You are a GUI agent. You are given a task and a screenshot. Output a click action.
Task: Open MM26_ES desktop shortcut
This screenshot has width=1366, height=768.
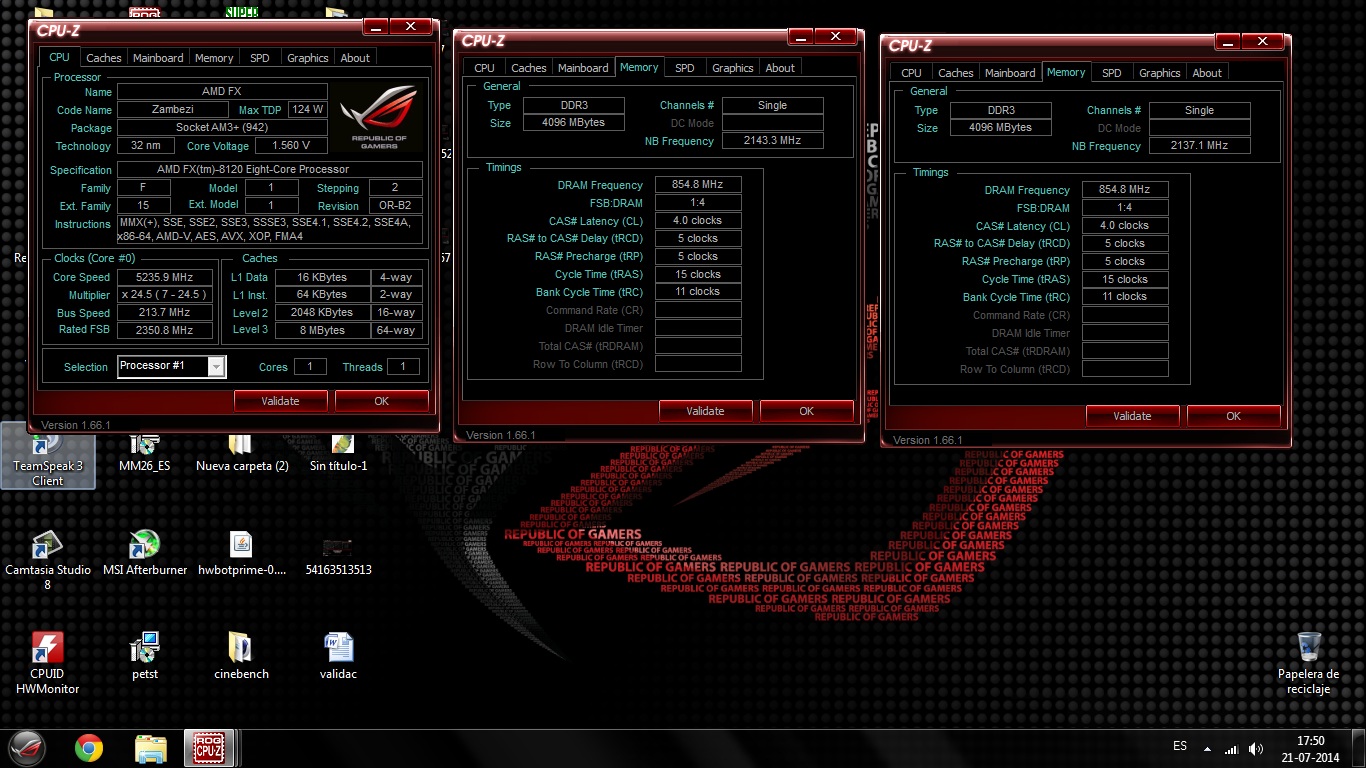point(145,453)
